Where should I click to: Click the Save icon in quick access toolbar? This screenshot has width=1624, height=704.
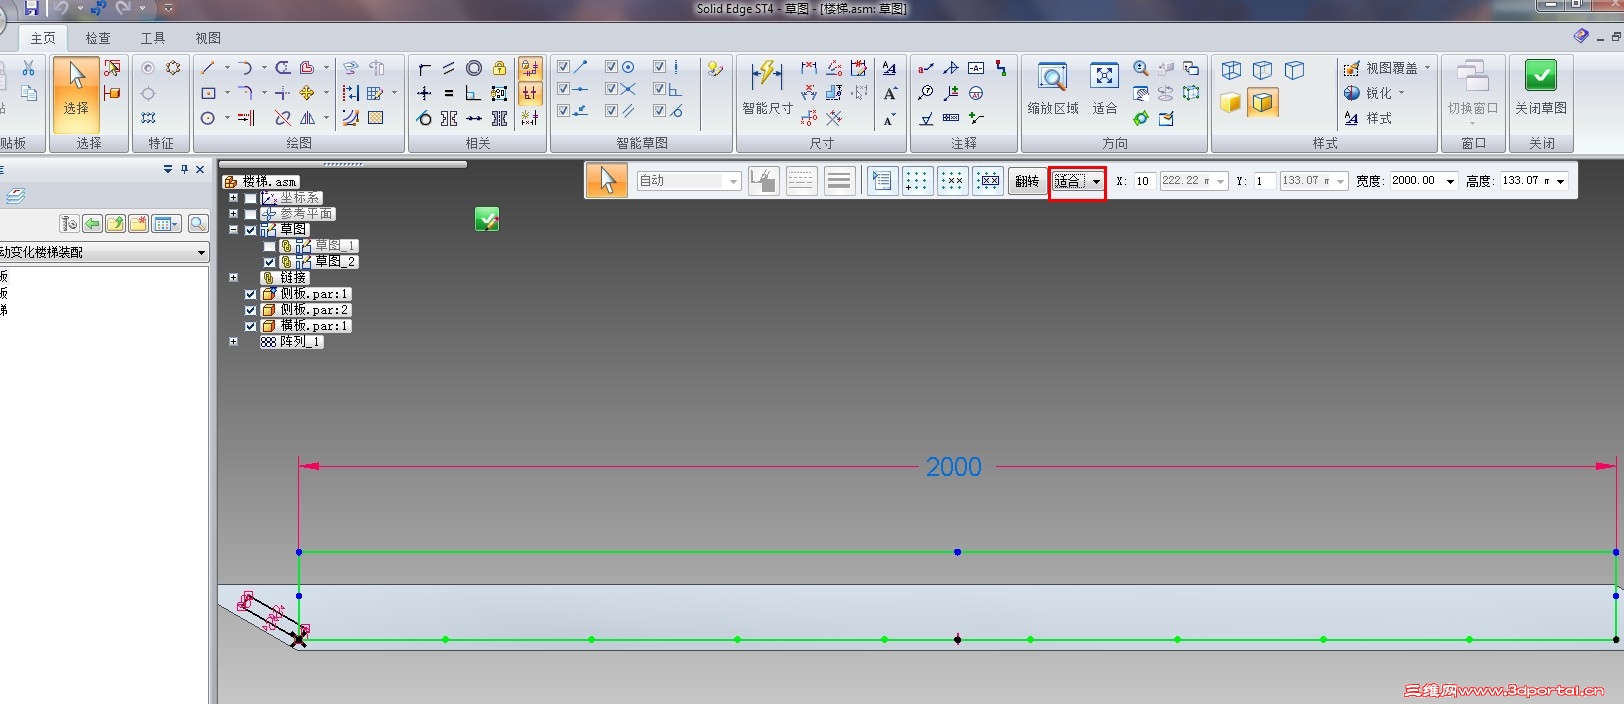coord(31,9)
